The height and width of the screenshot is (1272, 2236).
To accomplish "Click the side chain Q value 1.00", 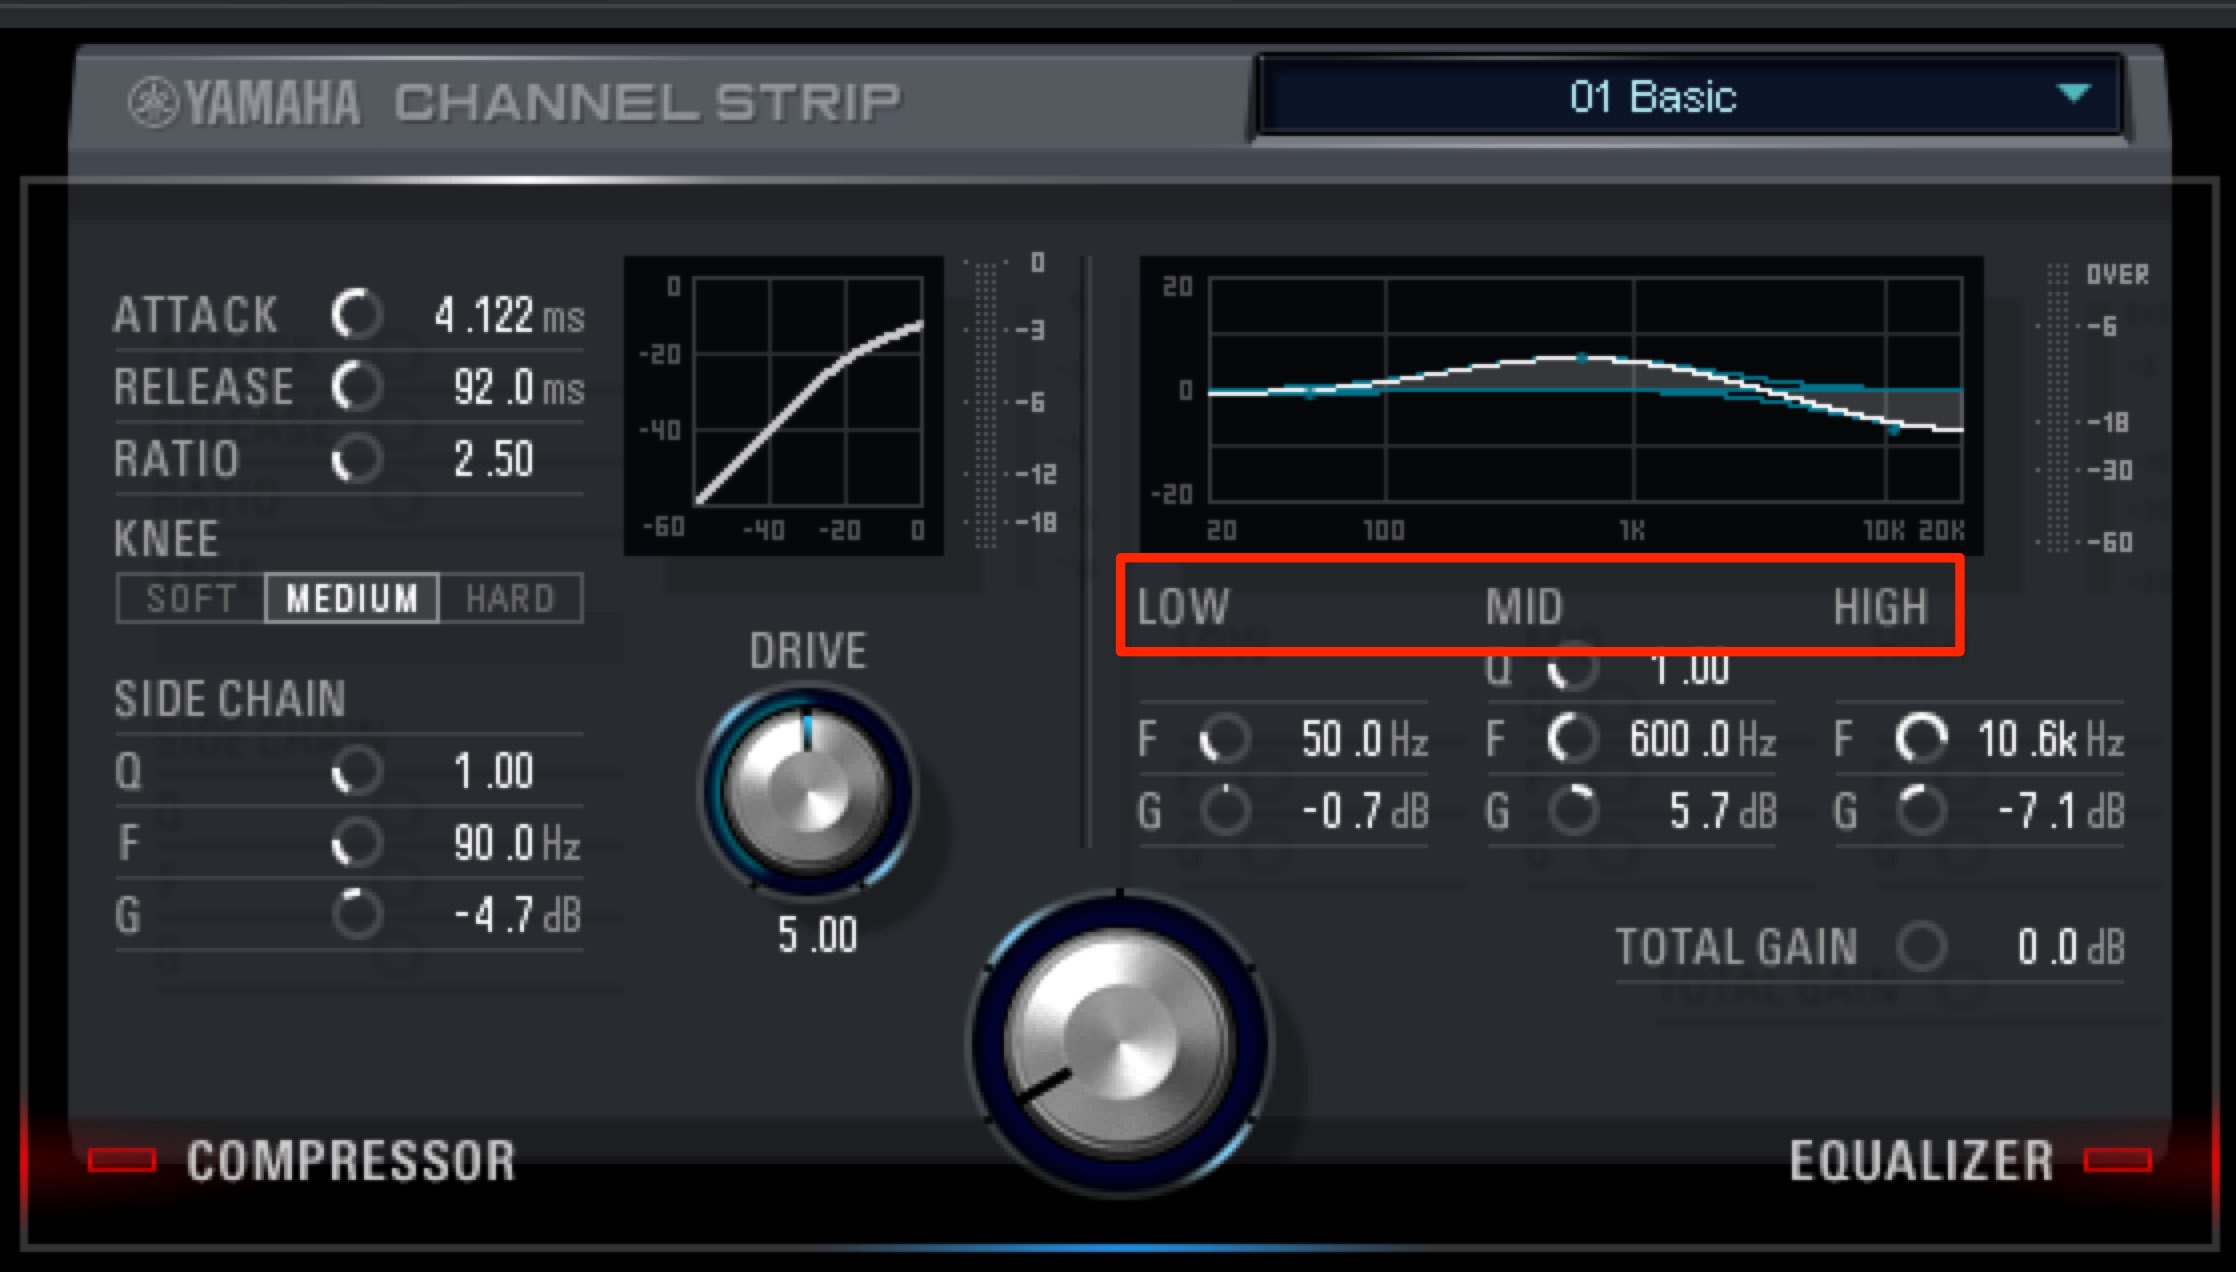I will pos(494,771).
